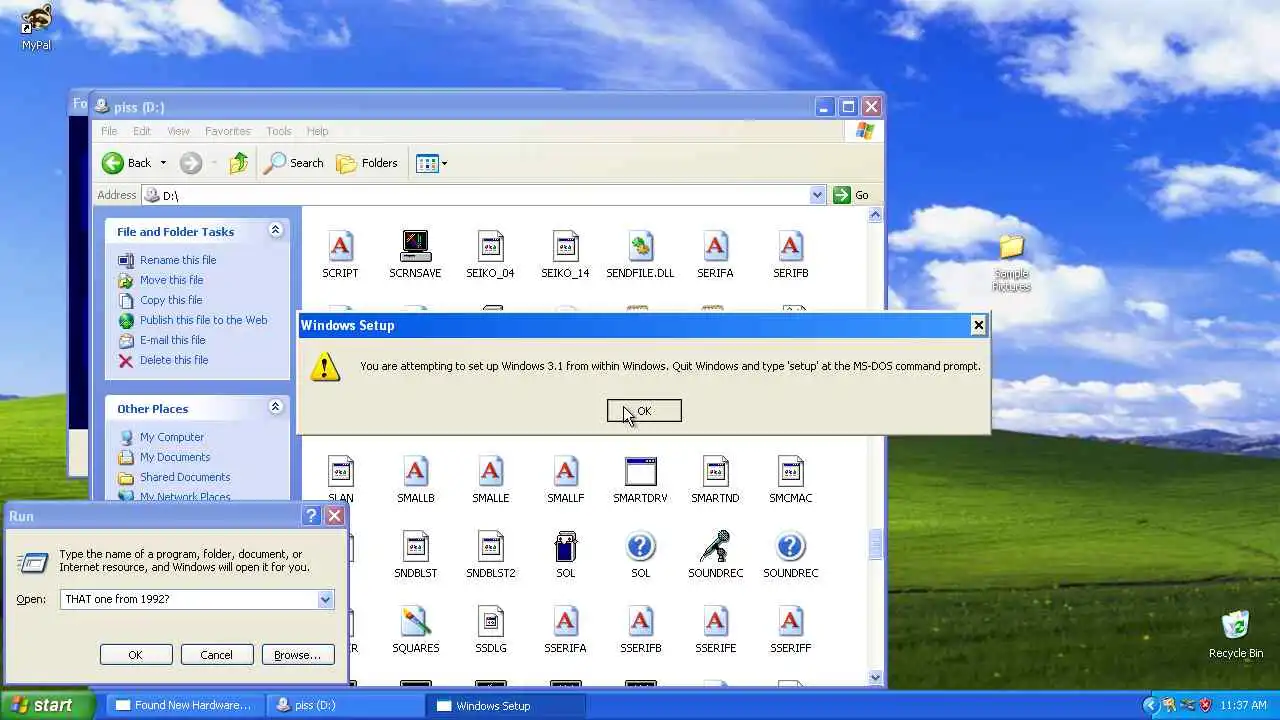The height and width of the screenshot is (720, 1280).
Task: Open the Tools menu
Action: (x=279, y=131)
